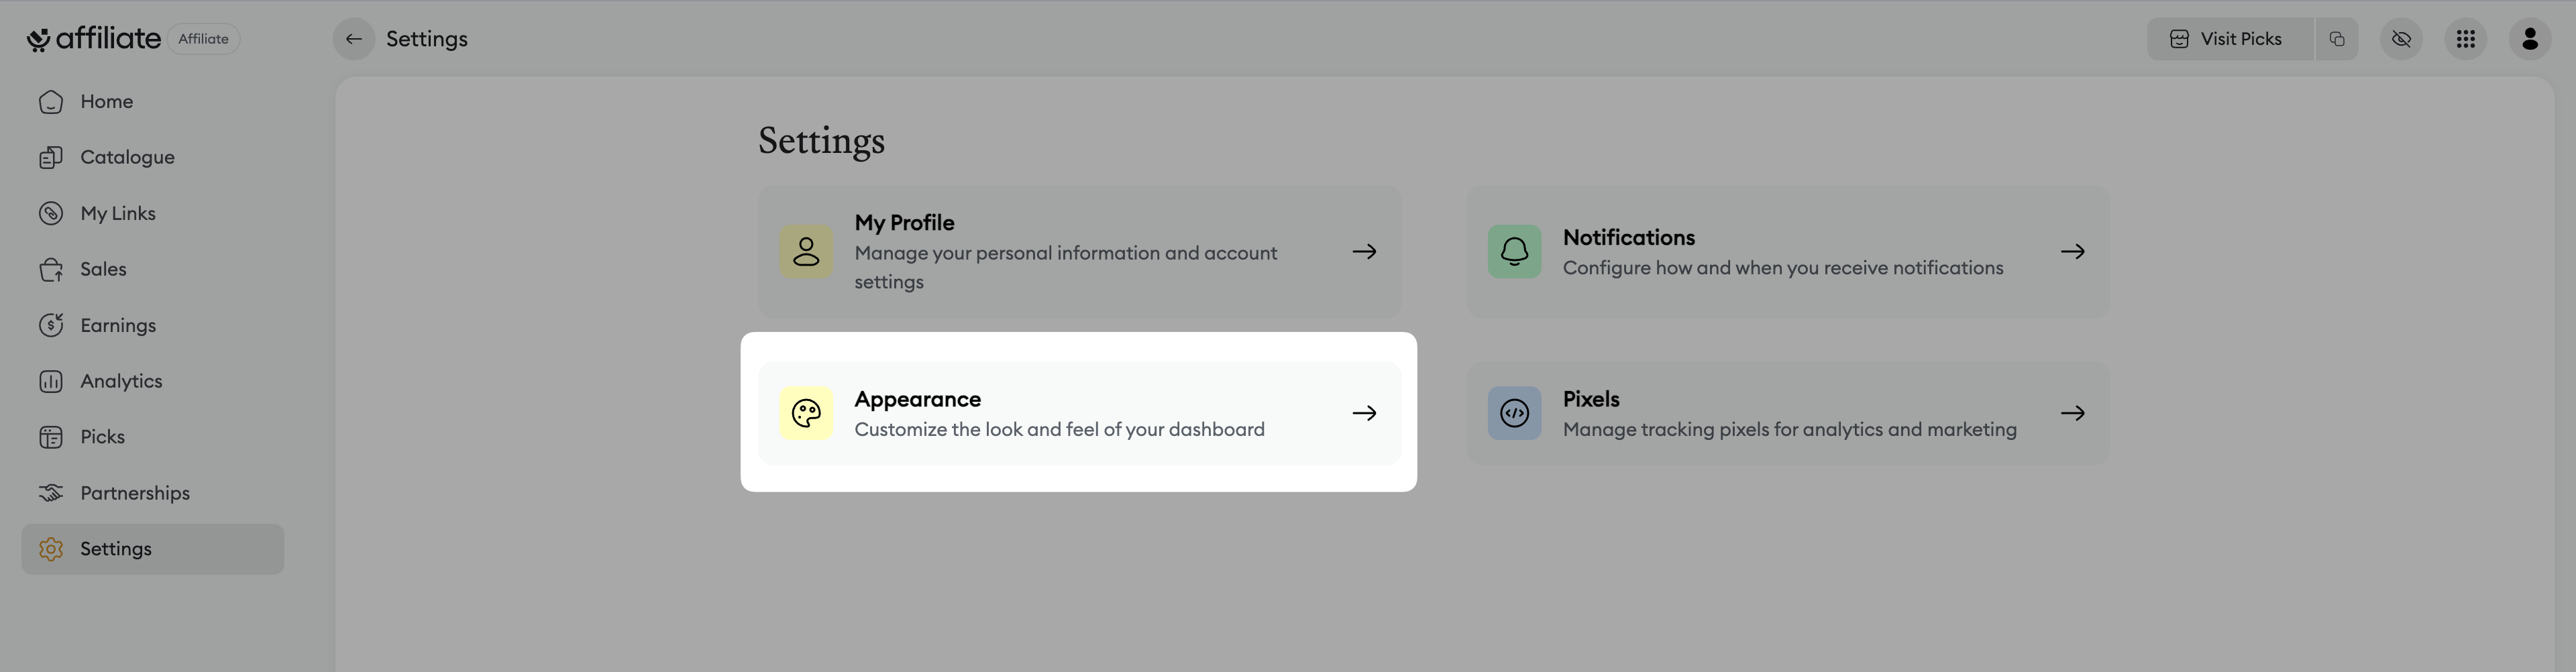Open Picks in the sidebar

[102, 437]
